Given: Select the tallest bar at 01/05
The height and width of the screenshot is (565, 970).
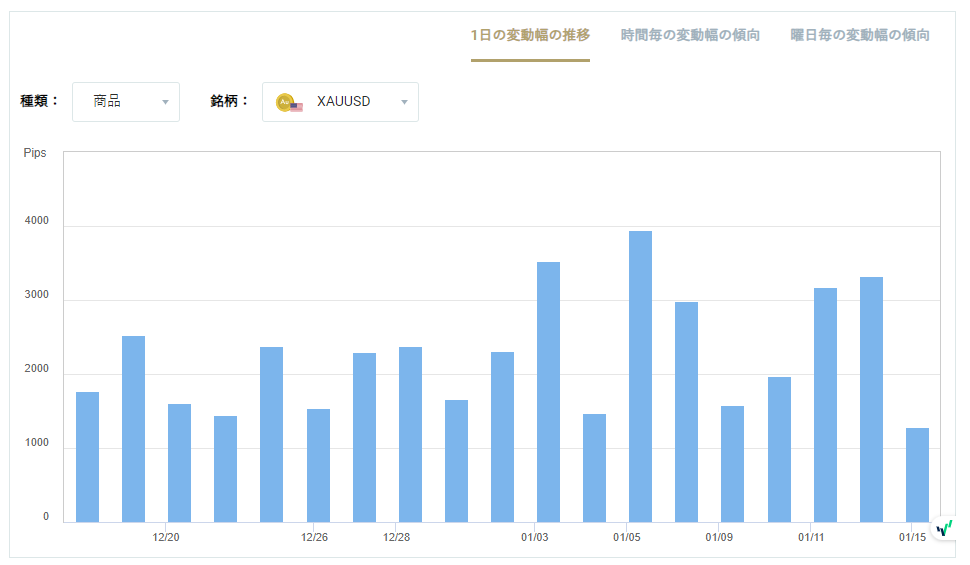Looking at the screenshot, I should point(640,377).
